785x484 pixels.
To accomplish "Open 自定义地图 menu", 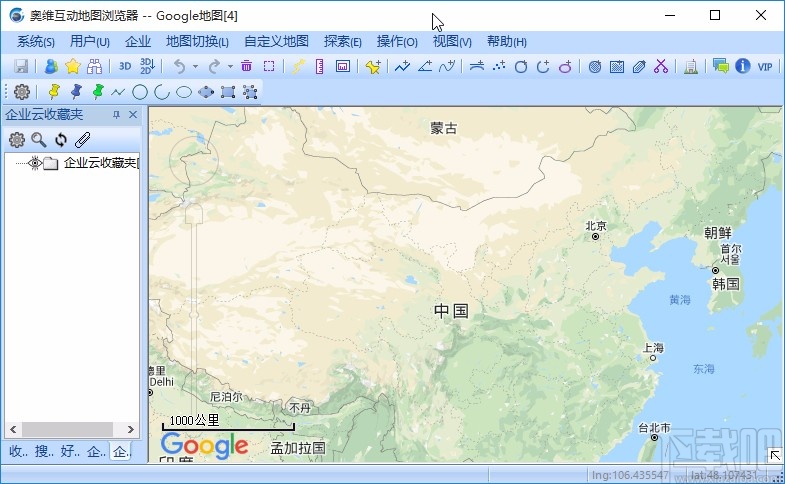I will (x=276, y=42).
